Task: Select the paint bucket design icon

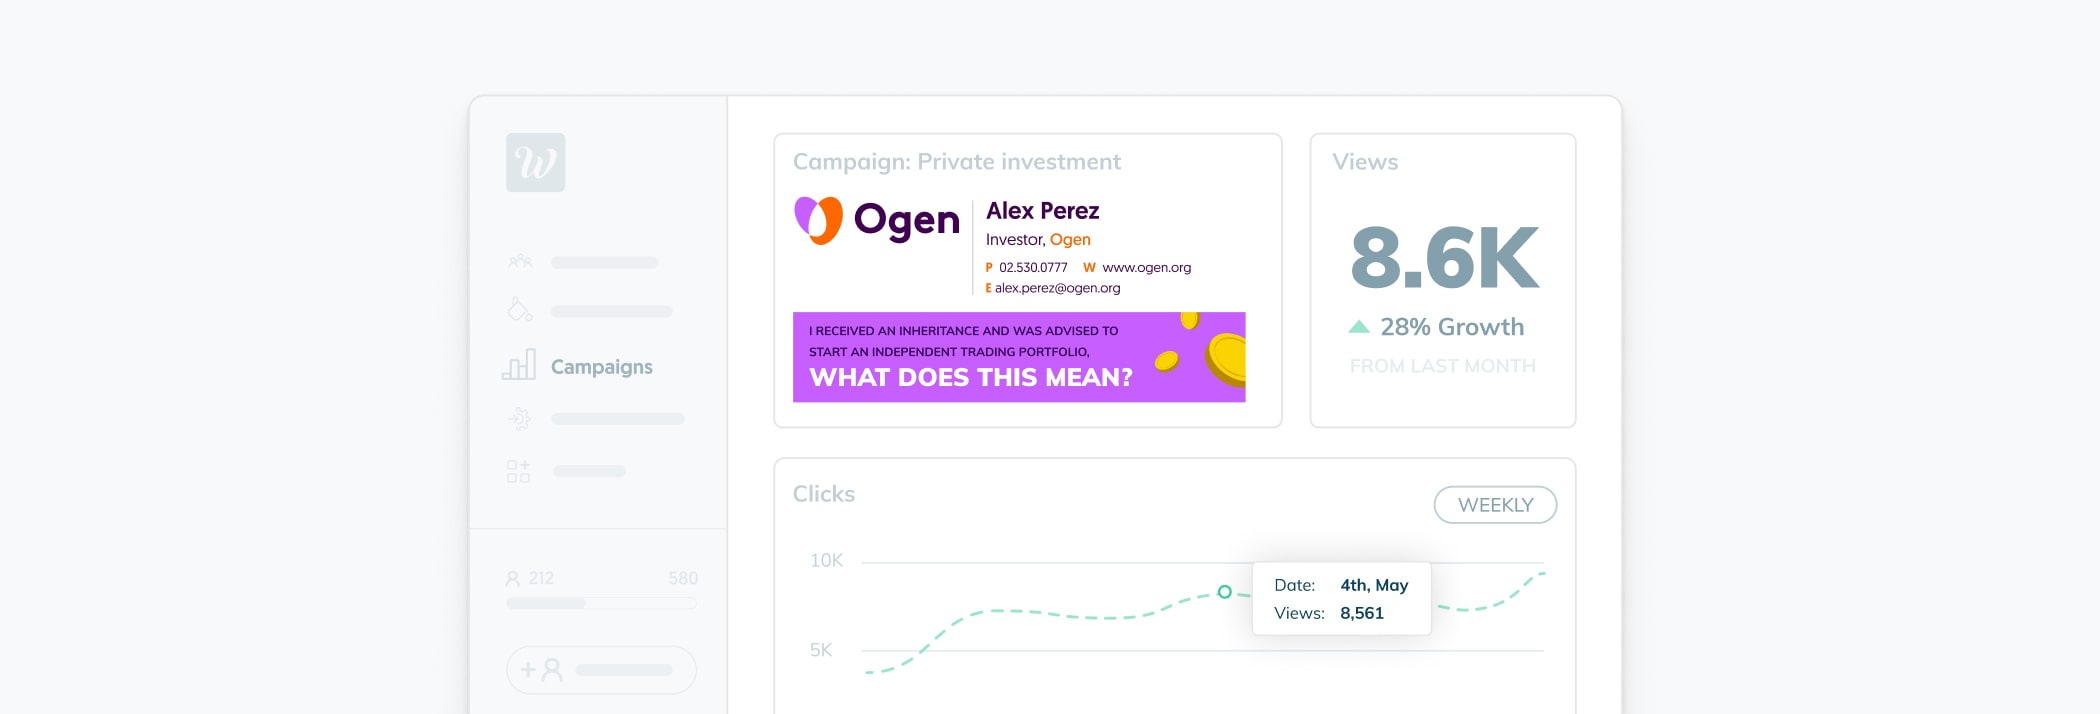Action: click(520, 309)
